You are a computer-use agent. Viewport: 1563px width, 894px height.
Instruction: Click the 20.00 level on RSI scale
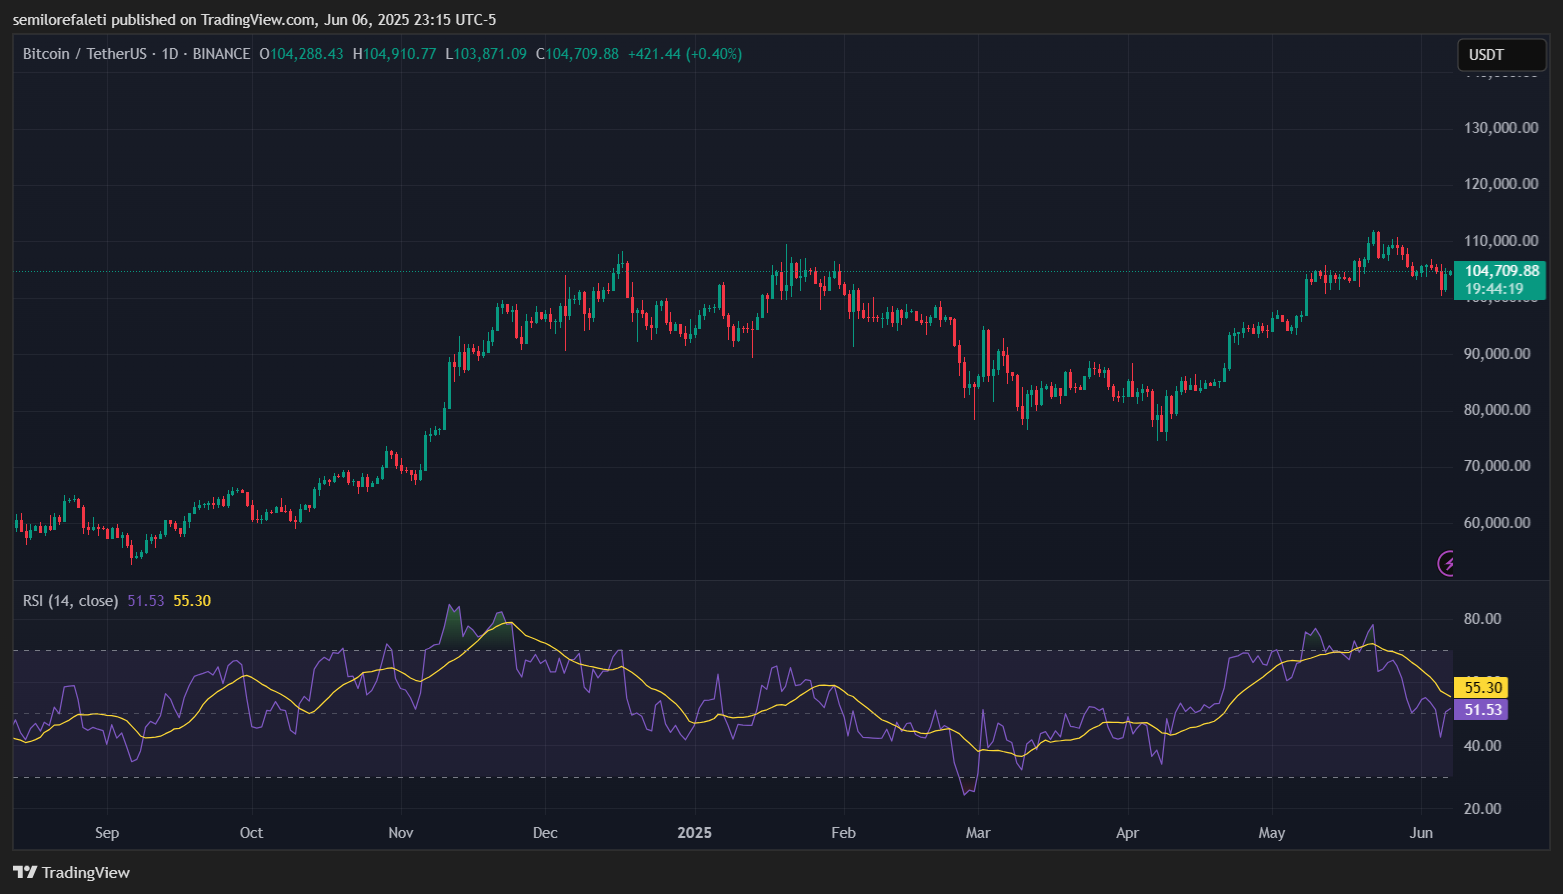(1482, 809)
